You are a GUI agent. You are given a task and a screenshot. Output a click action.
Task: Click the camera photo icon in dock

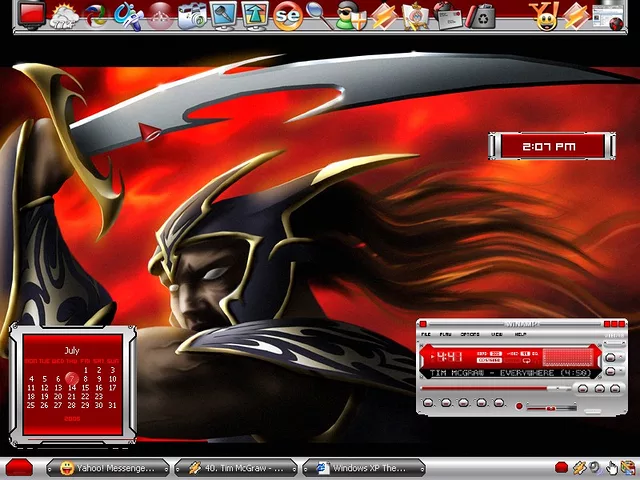coord(191,15)
